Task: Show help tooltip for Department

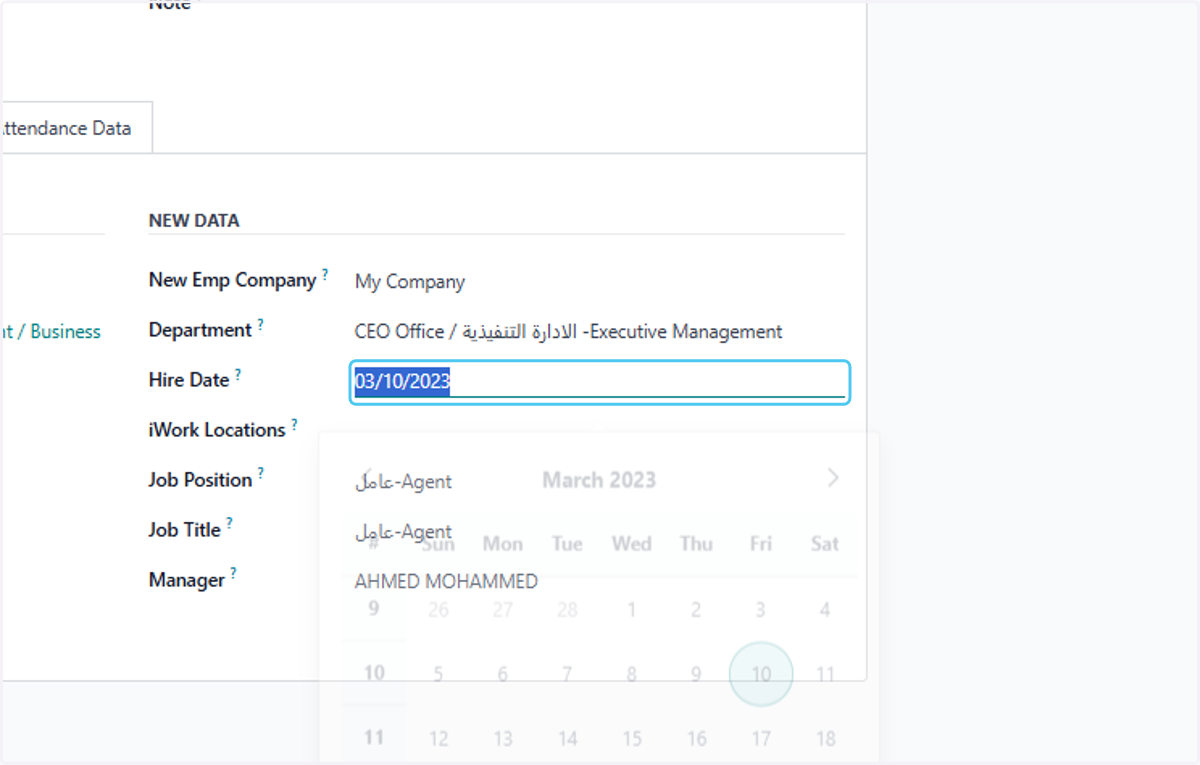Action: click(261, 324)
